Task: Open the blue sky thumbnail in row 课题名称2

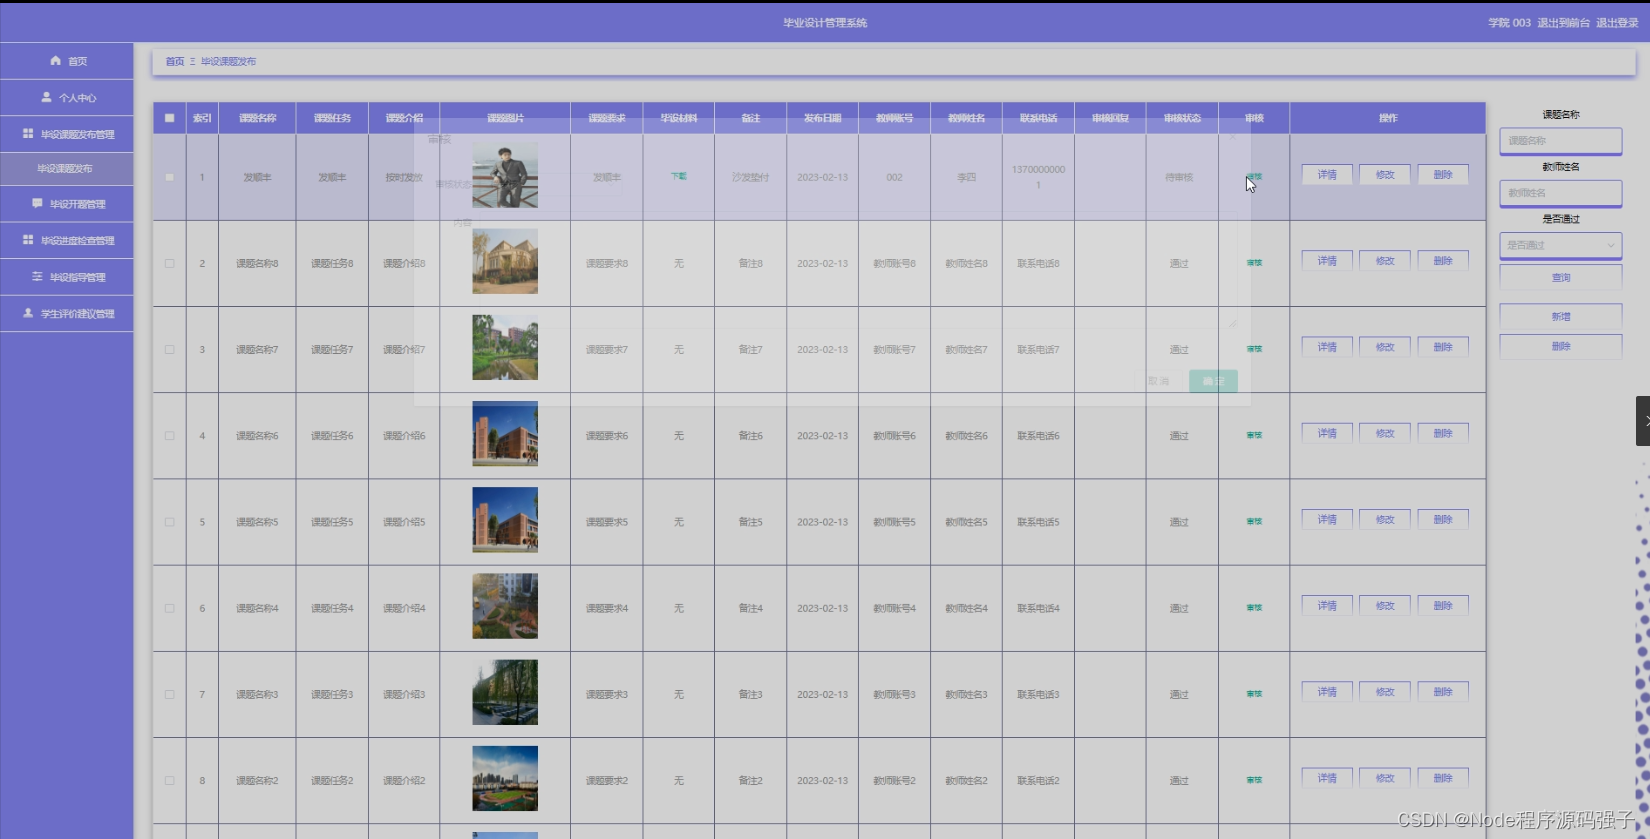Action: coord(505,778)
